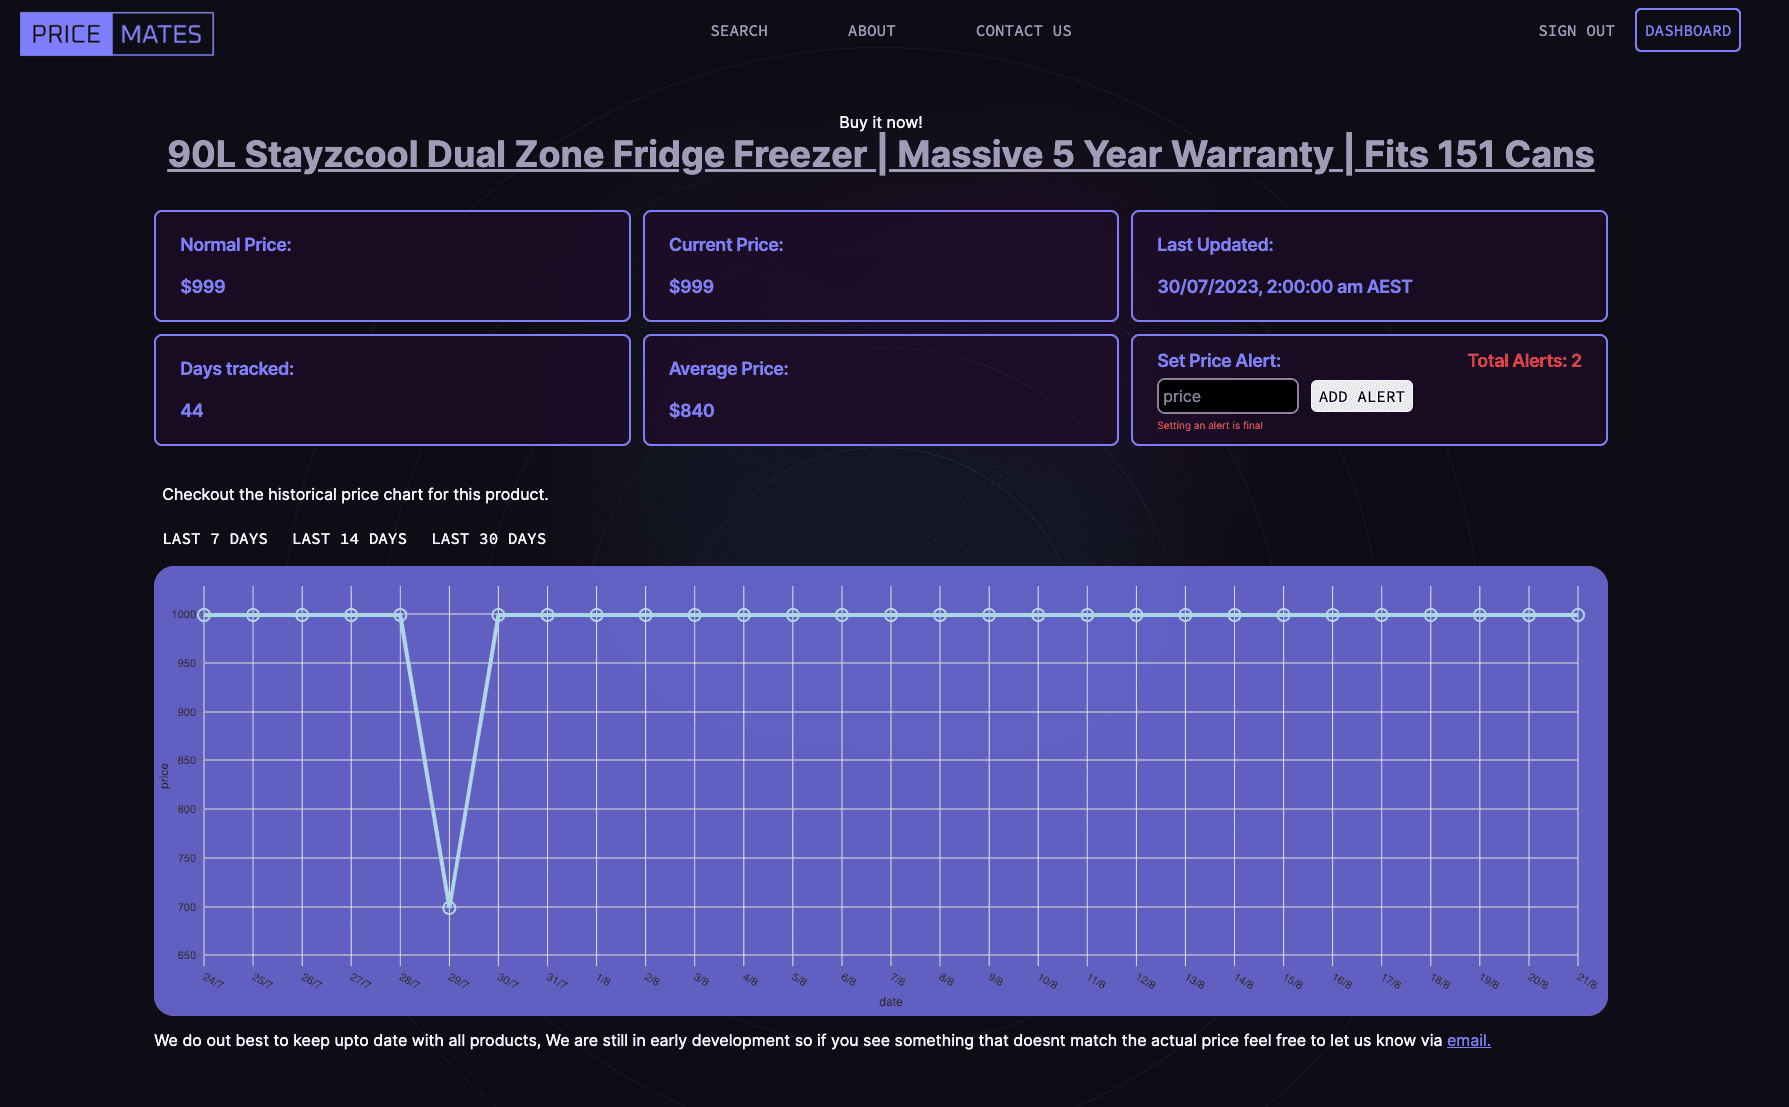Click the last data point on 21/8
1789x1107 pixels.
pos(1578,615)
